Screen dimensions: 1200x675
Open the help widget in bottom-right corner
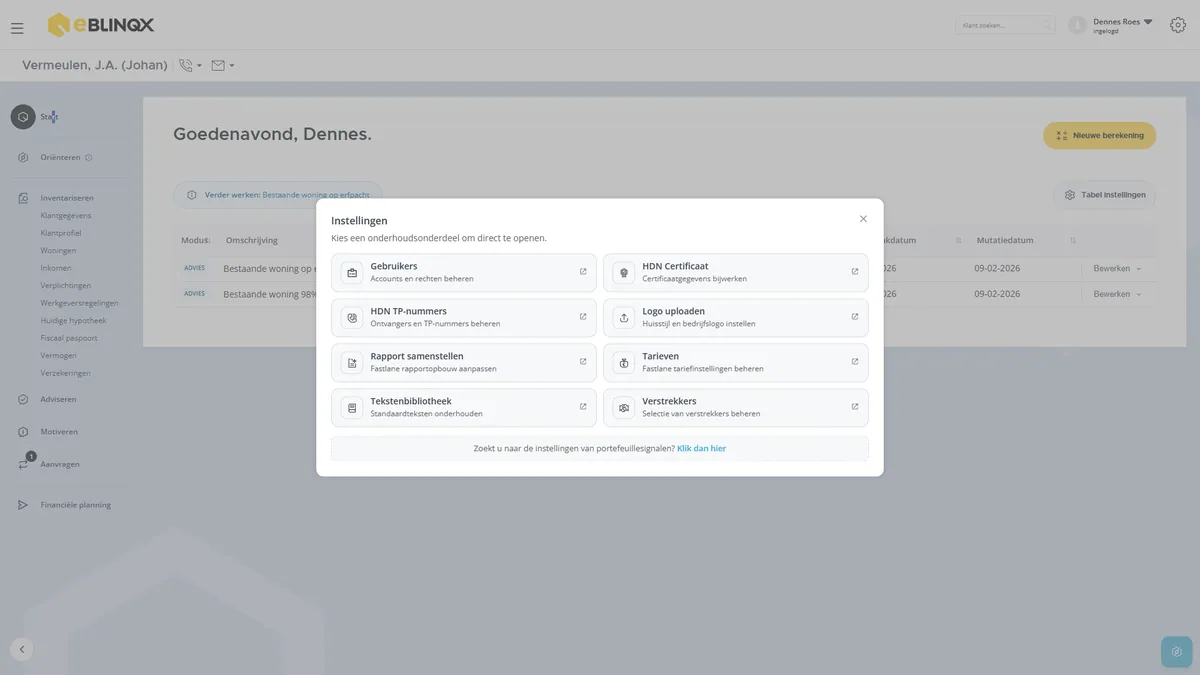coord(1177,652)
